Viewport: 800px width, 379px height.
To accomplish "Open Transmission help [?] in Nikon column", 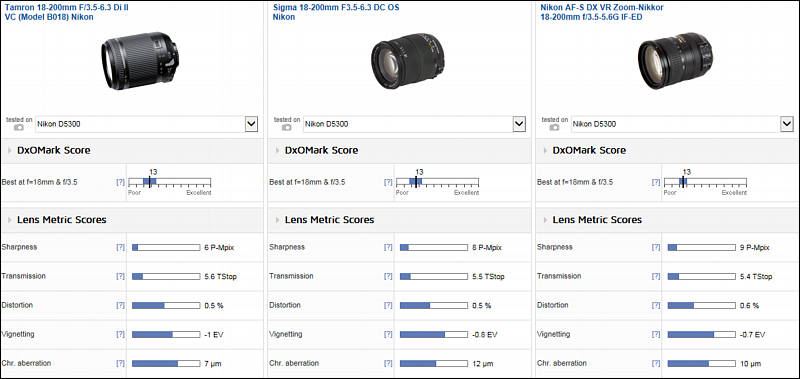I will [x=656, y=276].
